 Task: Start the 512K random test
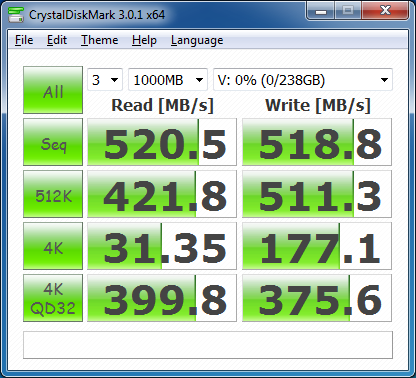coord(53,194)
